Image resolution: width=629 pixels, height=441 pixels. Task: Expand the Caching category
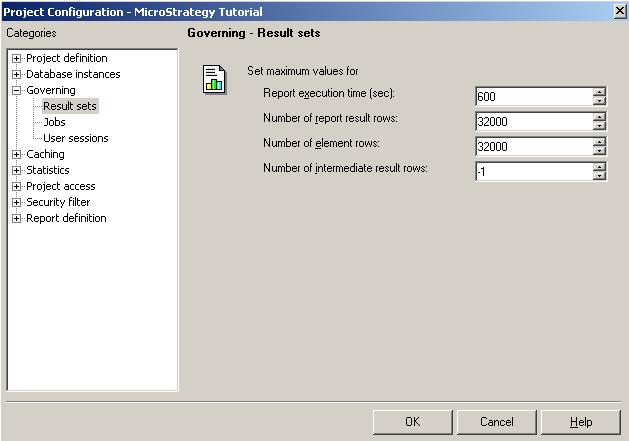point(16,154)
